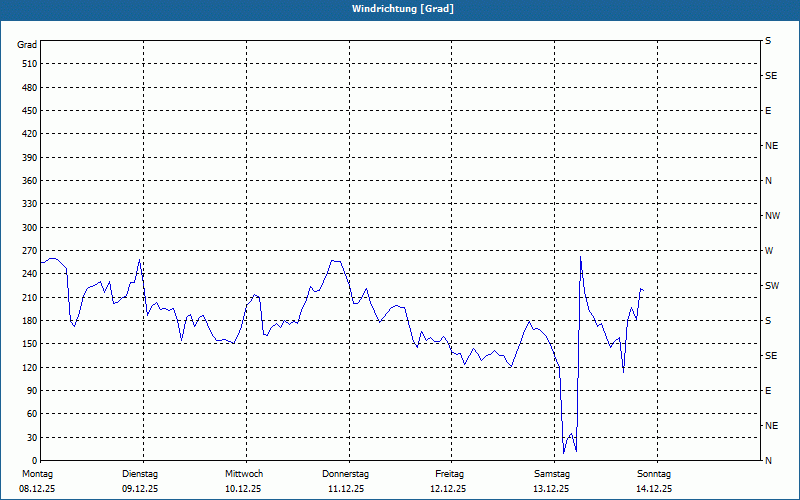Select the Freitag day label
The width and height of the screenshot is (800, 500).
coord(450,473)
